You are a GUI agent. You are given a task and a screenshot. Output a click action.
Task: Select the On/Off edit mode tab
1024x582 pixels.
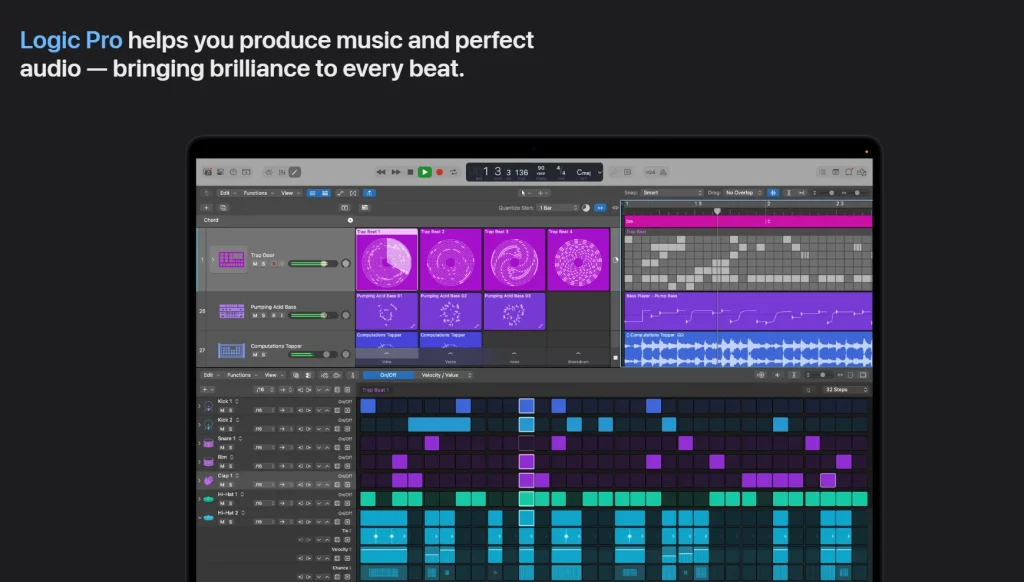pos(389,375)
